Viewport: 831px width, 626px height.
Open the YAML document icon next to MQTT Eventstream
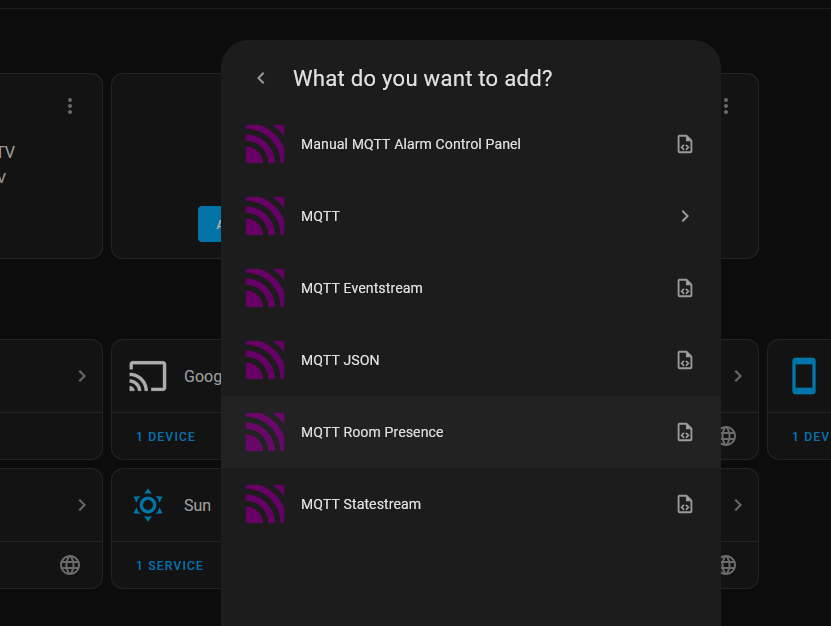[685, 288]
